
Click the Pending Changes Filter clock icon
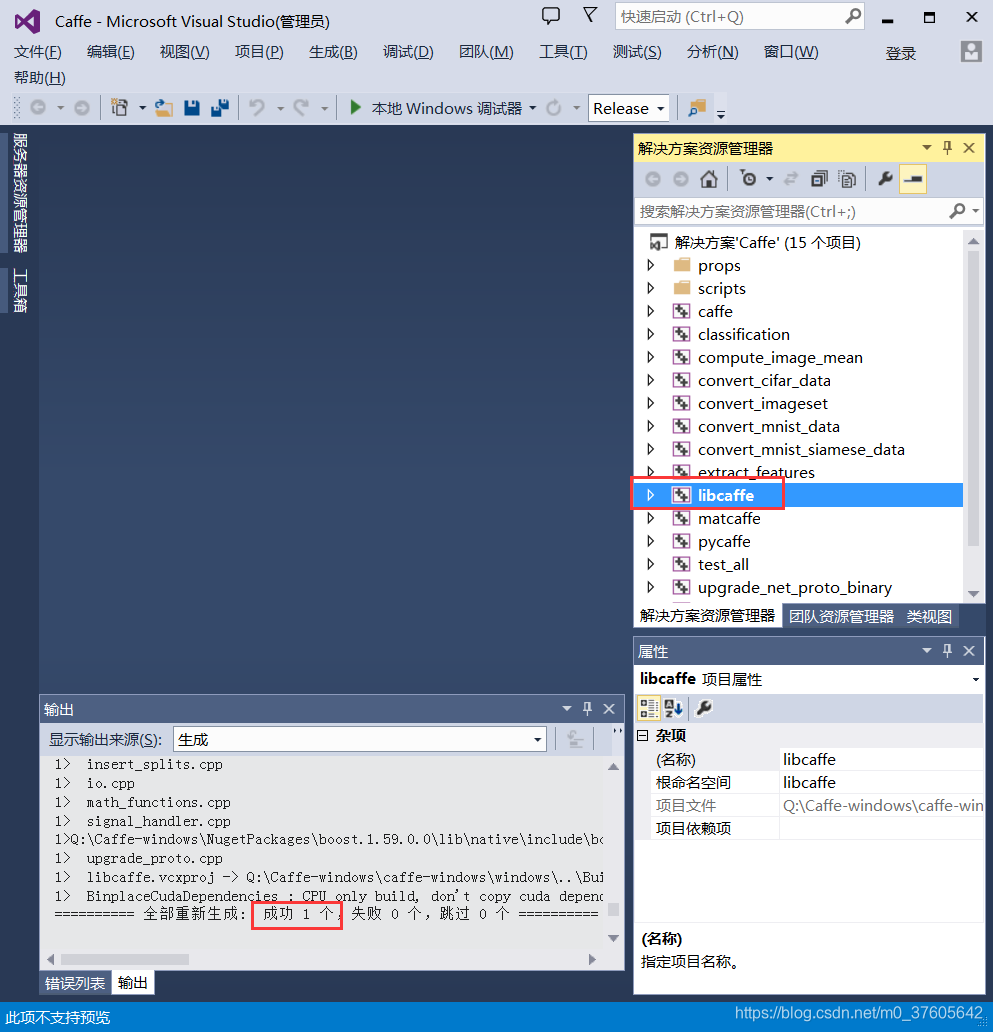(748, 178)
